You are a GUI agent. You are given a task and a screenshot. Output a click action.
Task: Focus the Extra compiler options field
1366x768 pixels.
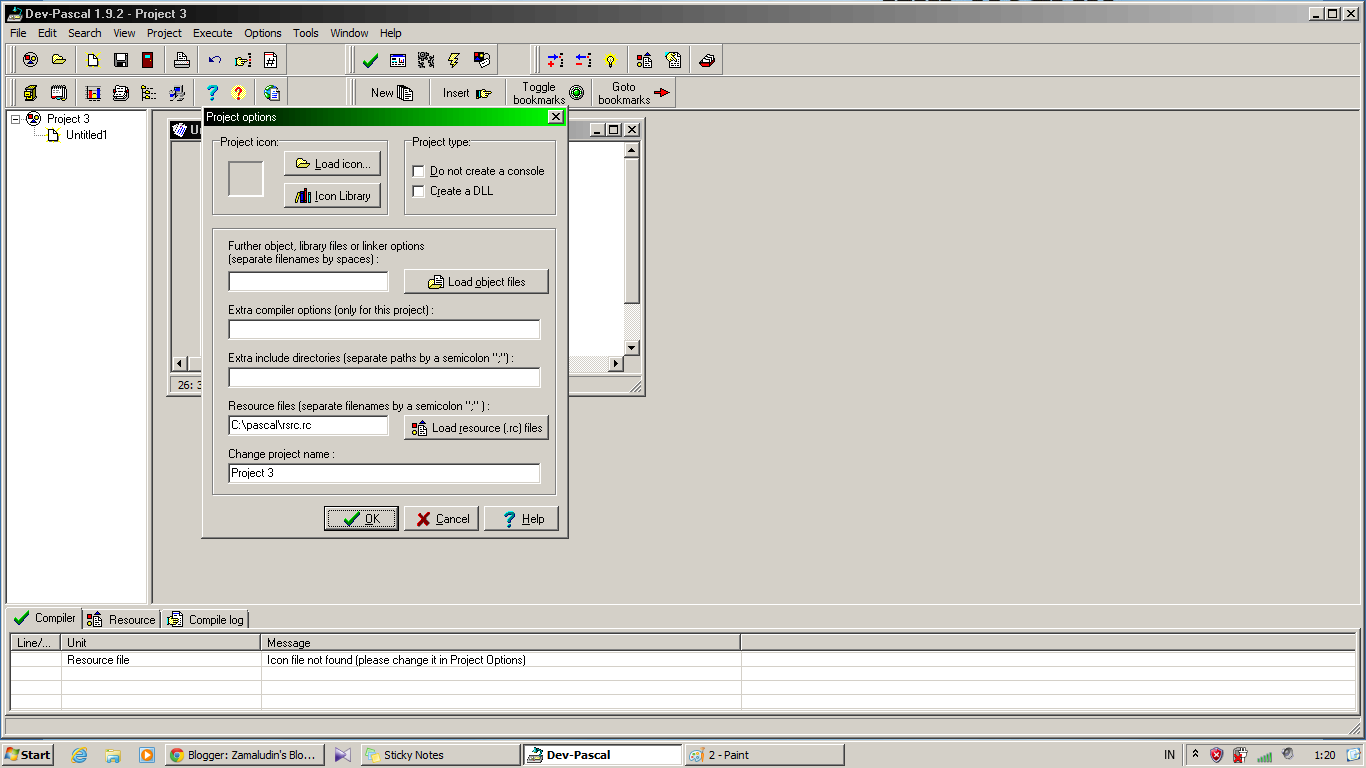384,330
